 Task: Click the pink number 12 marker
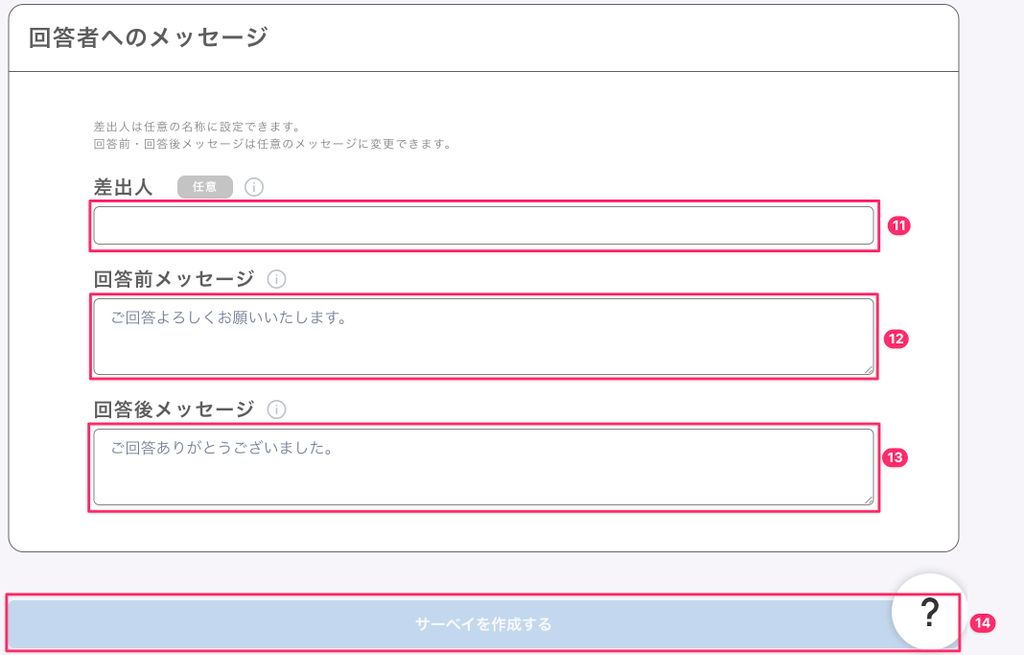click(896, 339)
